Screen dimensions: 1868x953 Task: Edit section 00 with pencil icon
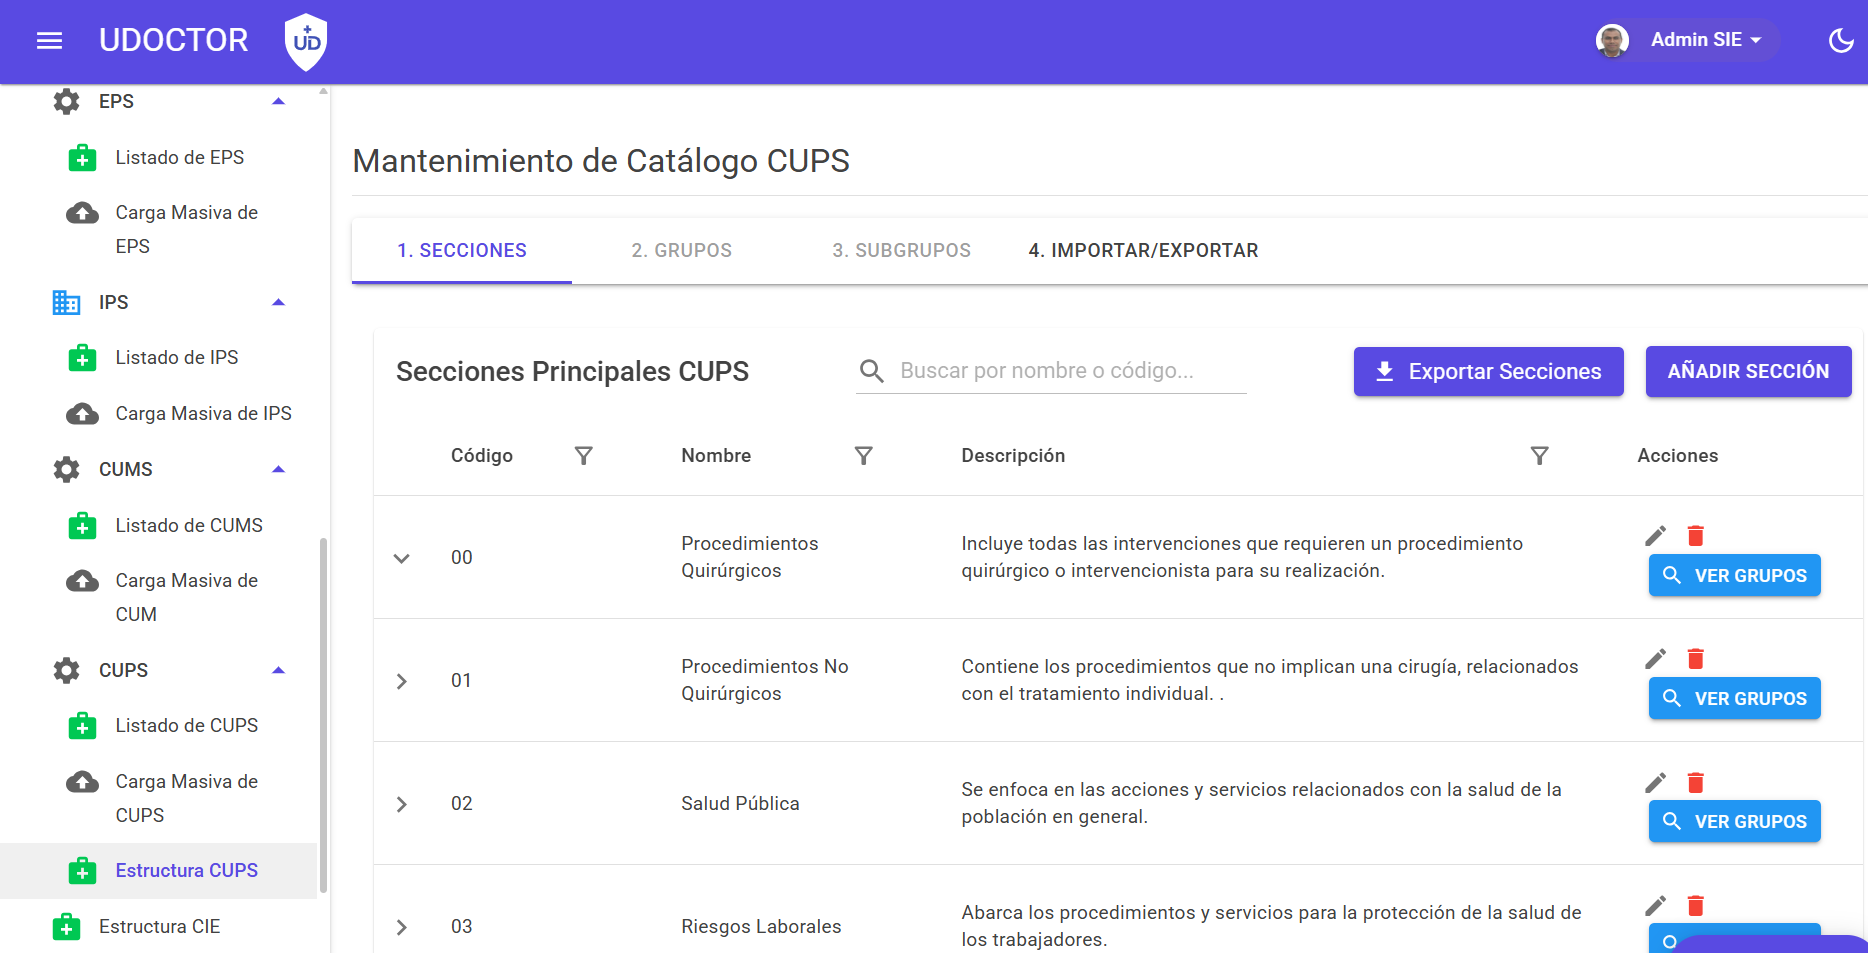1655,536
